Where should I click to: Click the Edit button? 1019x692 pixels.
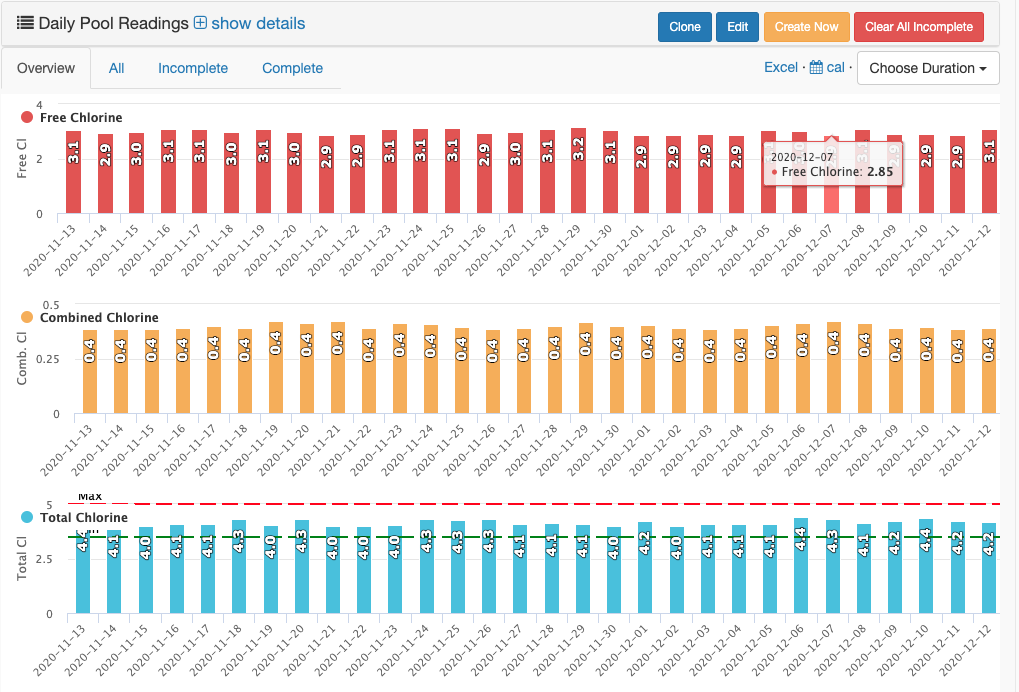[x=737, y=27]
